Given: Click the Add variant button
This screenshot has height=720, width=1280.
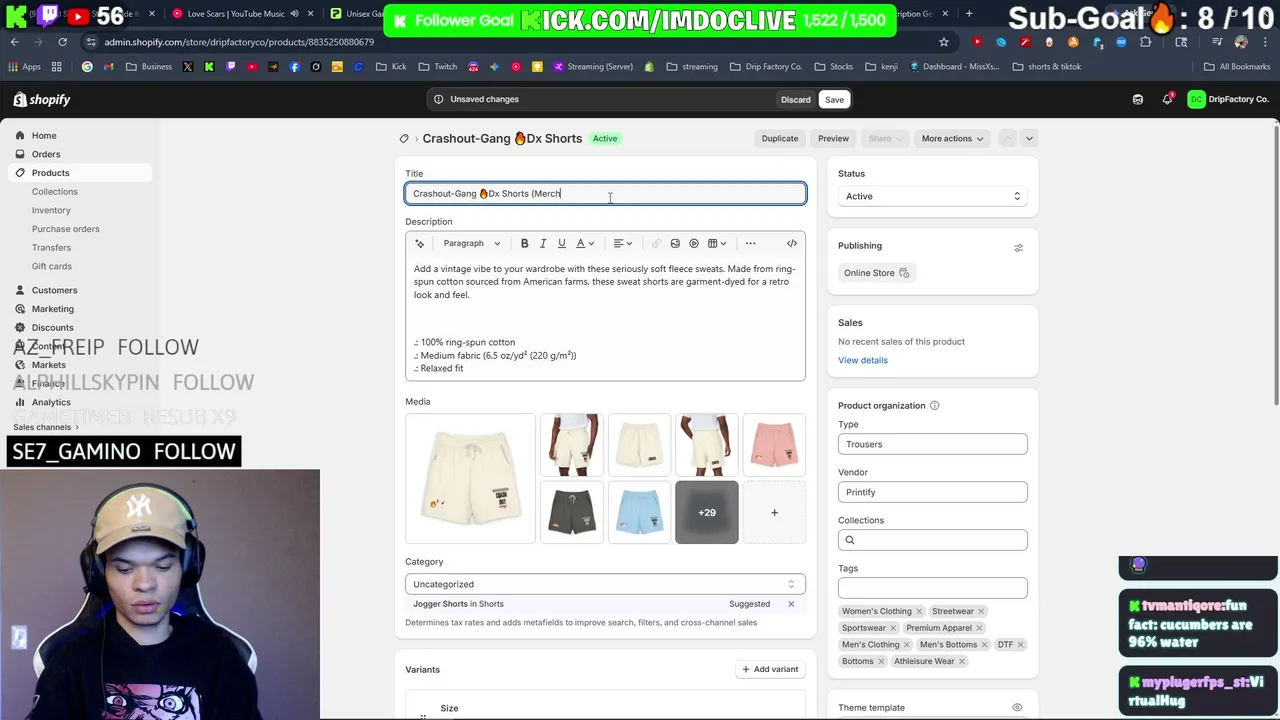Looking at the screenshot, I should pos(770,669).
